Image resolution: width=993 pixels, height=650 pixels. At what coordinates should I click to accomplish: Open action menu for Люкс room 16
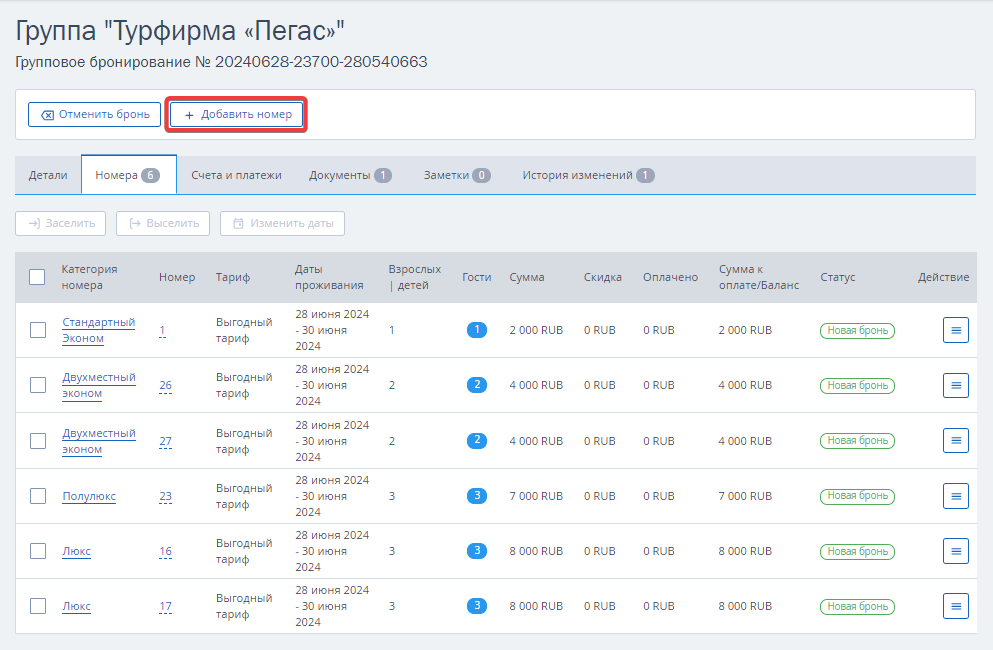coord(956,551)
